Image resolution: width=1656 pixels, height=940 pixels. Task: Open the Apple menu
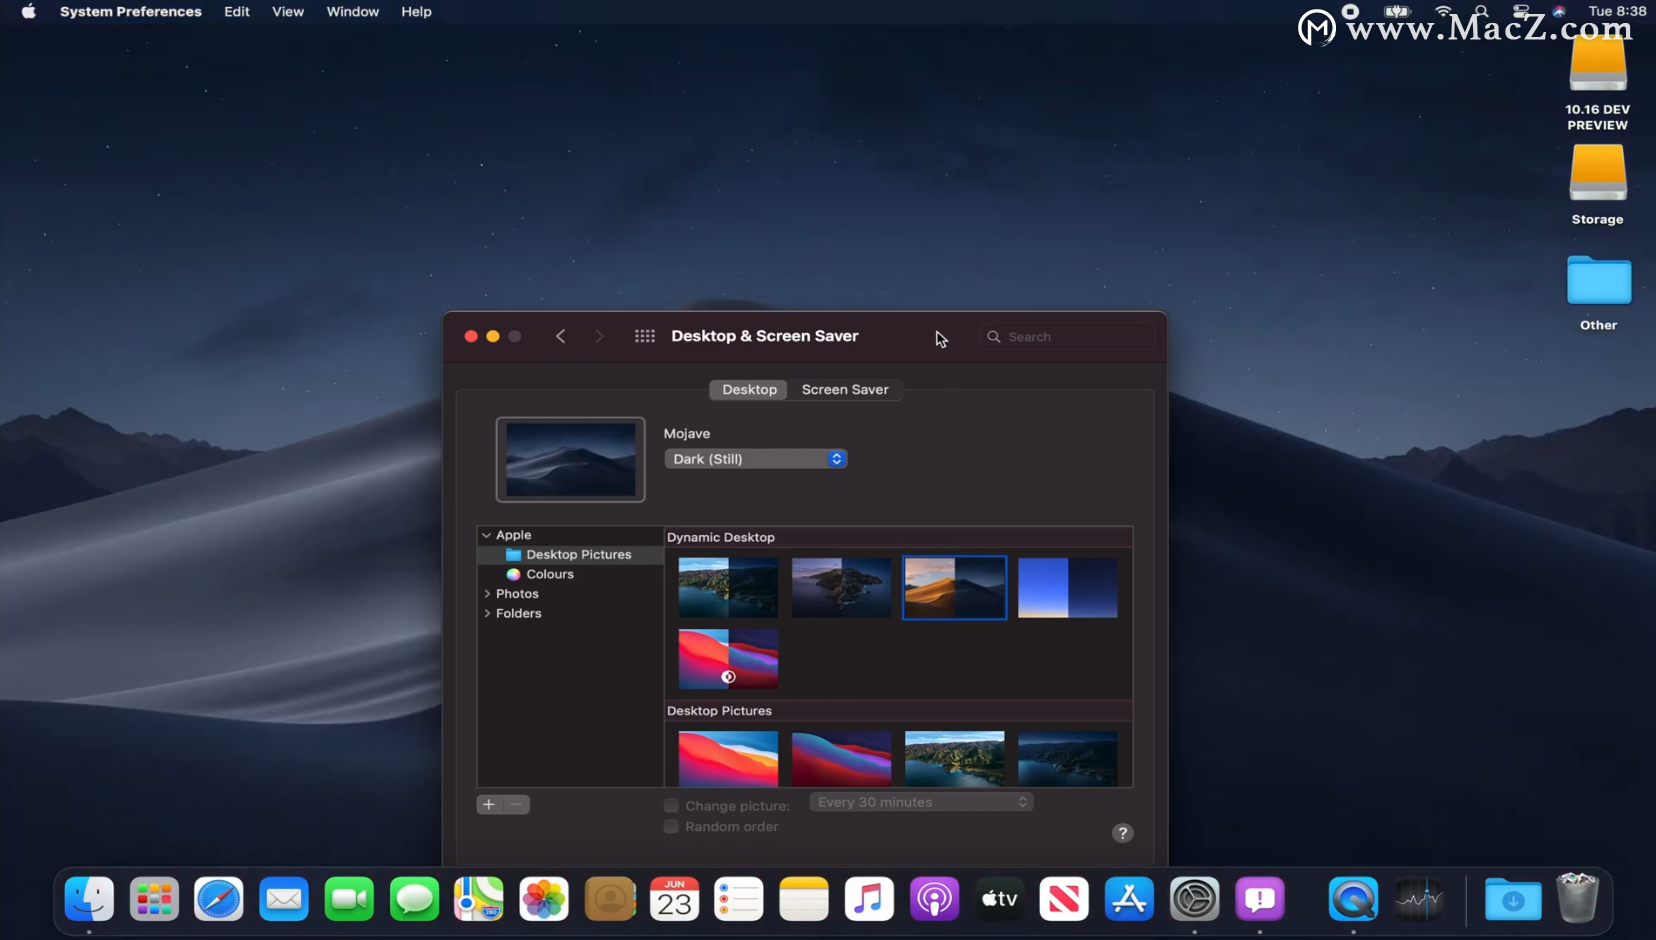tap(29, 12)
